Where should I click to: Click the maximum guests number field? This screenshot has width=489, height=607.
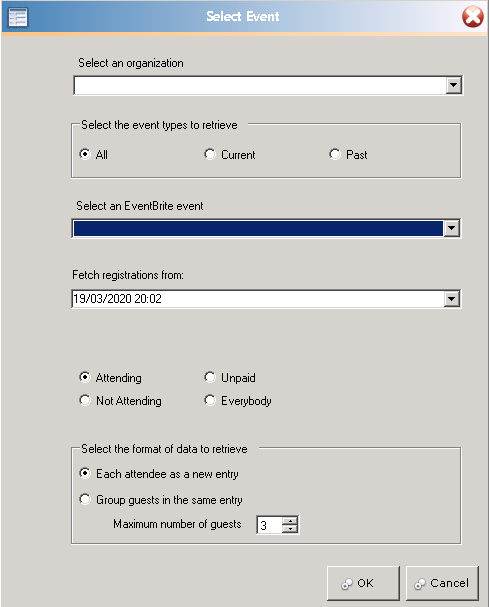coord(270,525)
